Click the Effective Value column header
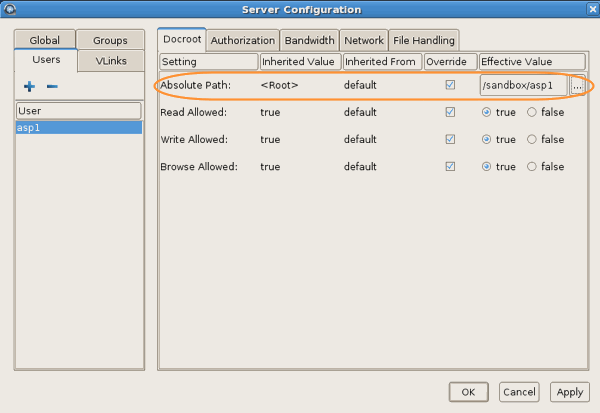The height and width of the screenshot is (413, 600). coord(532,62)
